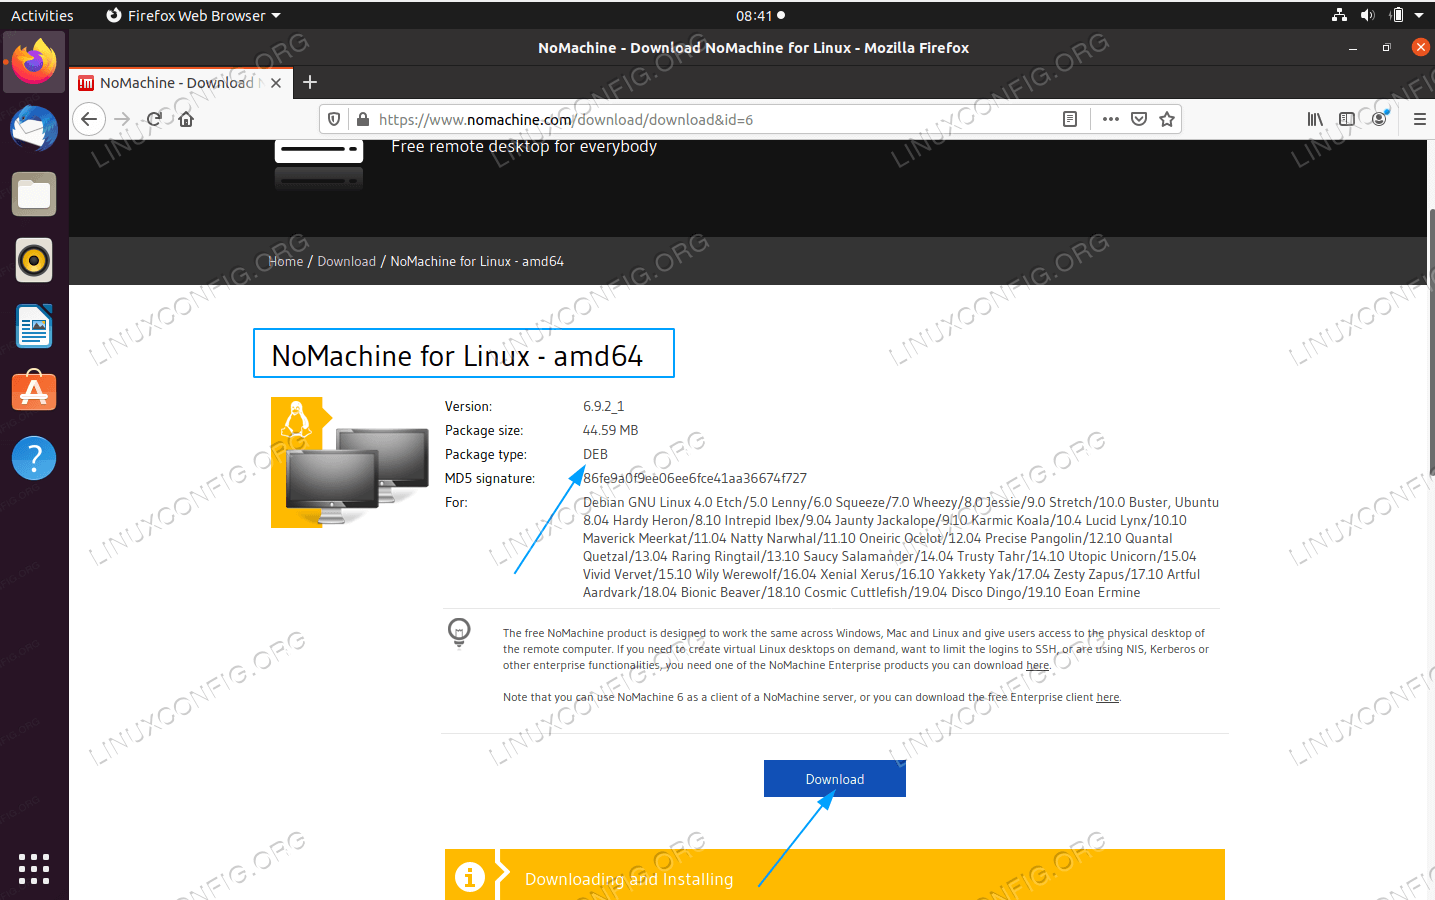Open the Help icon in dock
The width and height of the screenshot is (1435, 900).
(x=34, y=458)
